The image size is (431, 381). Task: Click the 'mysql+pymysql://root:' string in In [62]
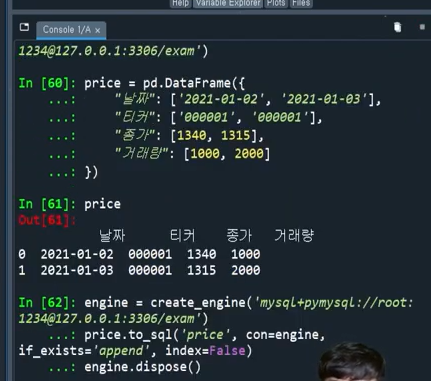[333, 303]
